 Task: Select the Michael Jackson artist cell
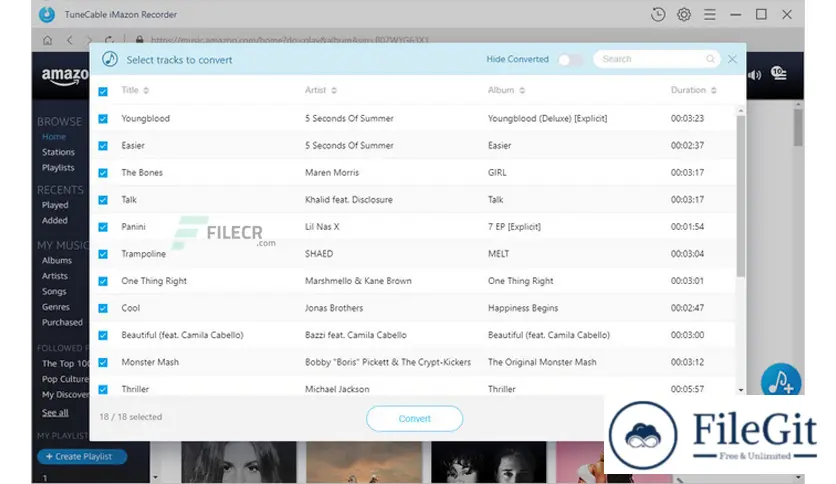coord(337,389)
